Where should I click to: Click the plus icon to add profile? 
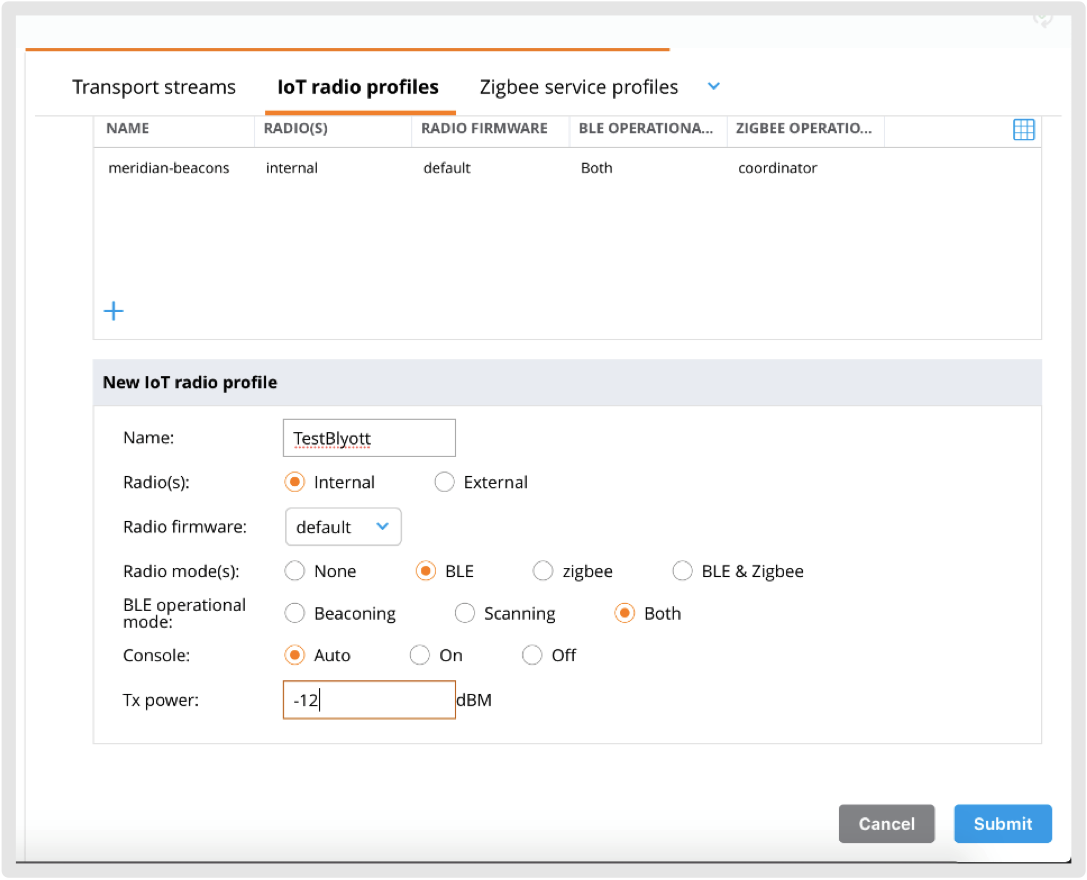[x=114, y=311]
